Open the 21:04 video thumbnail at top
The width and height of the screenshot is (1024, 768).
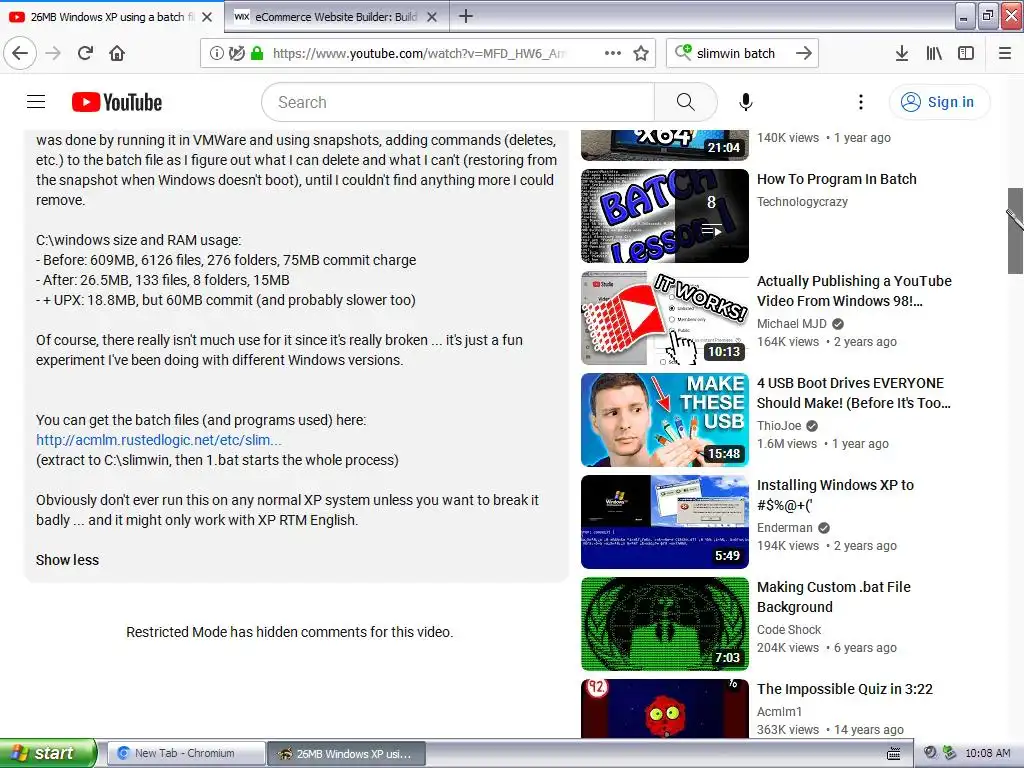pos(665,144)
